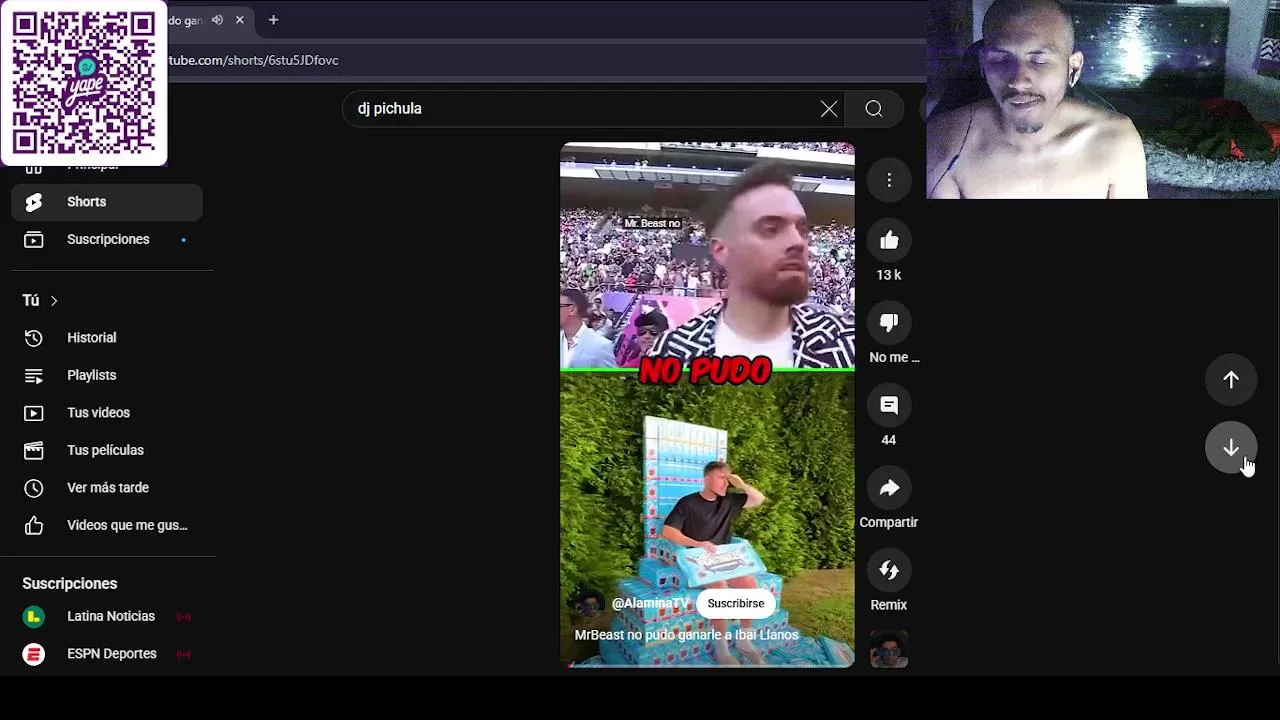1280x720 pixels.
Task: Click the browser address bar URL
Action: pos(253,60)
